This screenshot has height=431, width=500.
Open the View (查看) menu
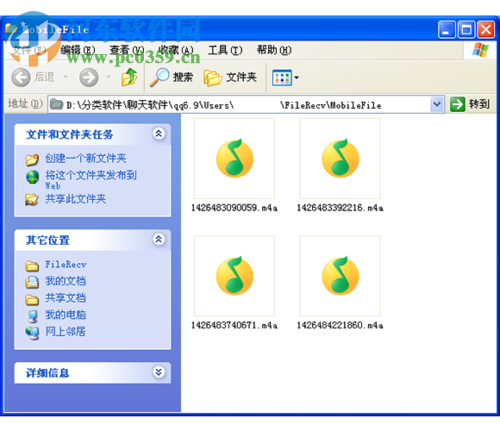pyautogui.click(x=127, y=50)
